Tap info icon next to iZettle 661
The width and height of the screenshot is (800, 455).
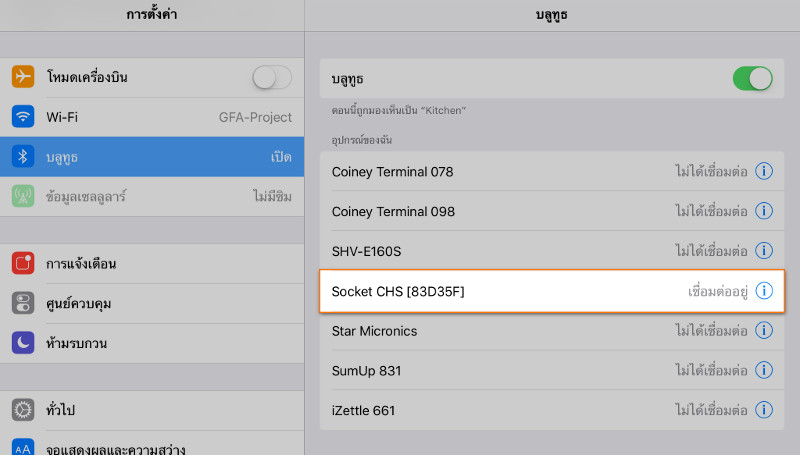pyautogui.click(x=764, y=409)
